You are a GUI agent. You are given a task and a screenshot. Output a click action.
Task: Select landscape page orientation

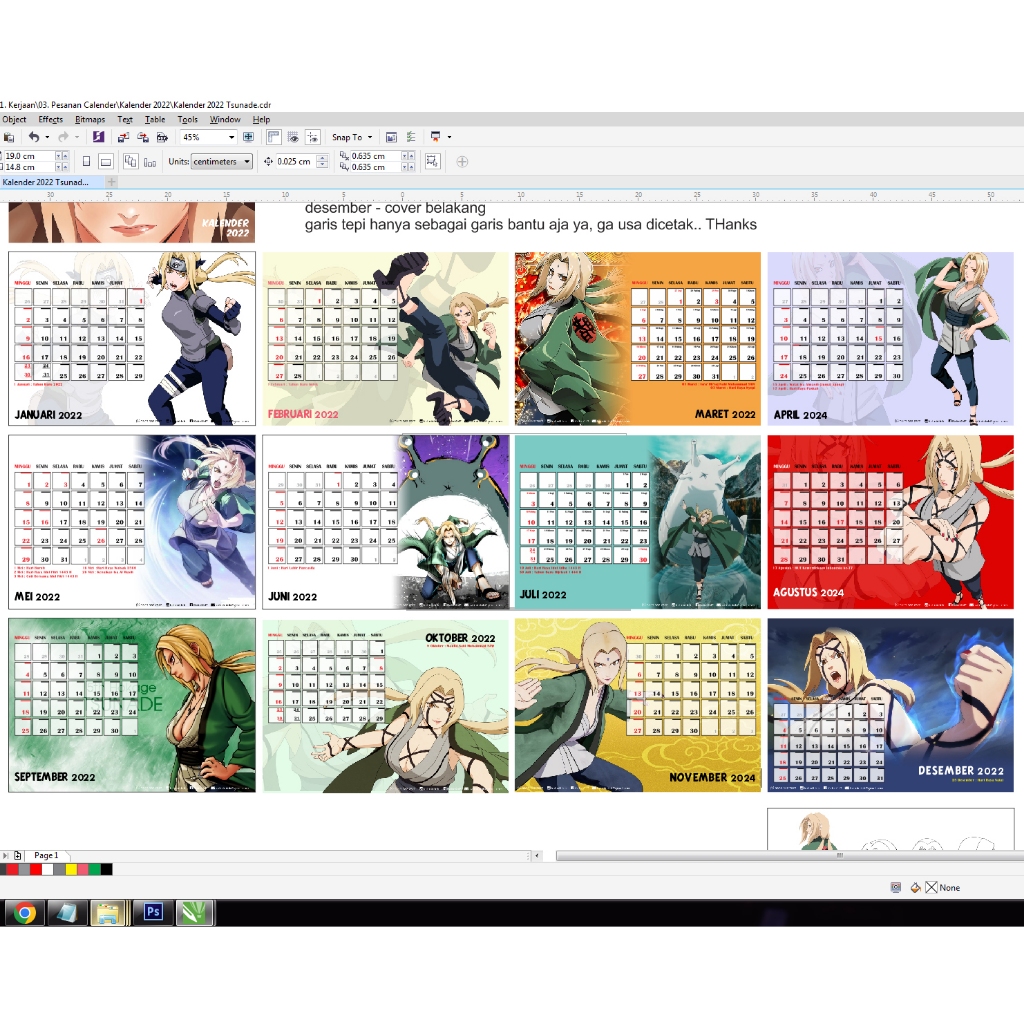tap(106, 161)
